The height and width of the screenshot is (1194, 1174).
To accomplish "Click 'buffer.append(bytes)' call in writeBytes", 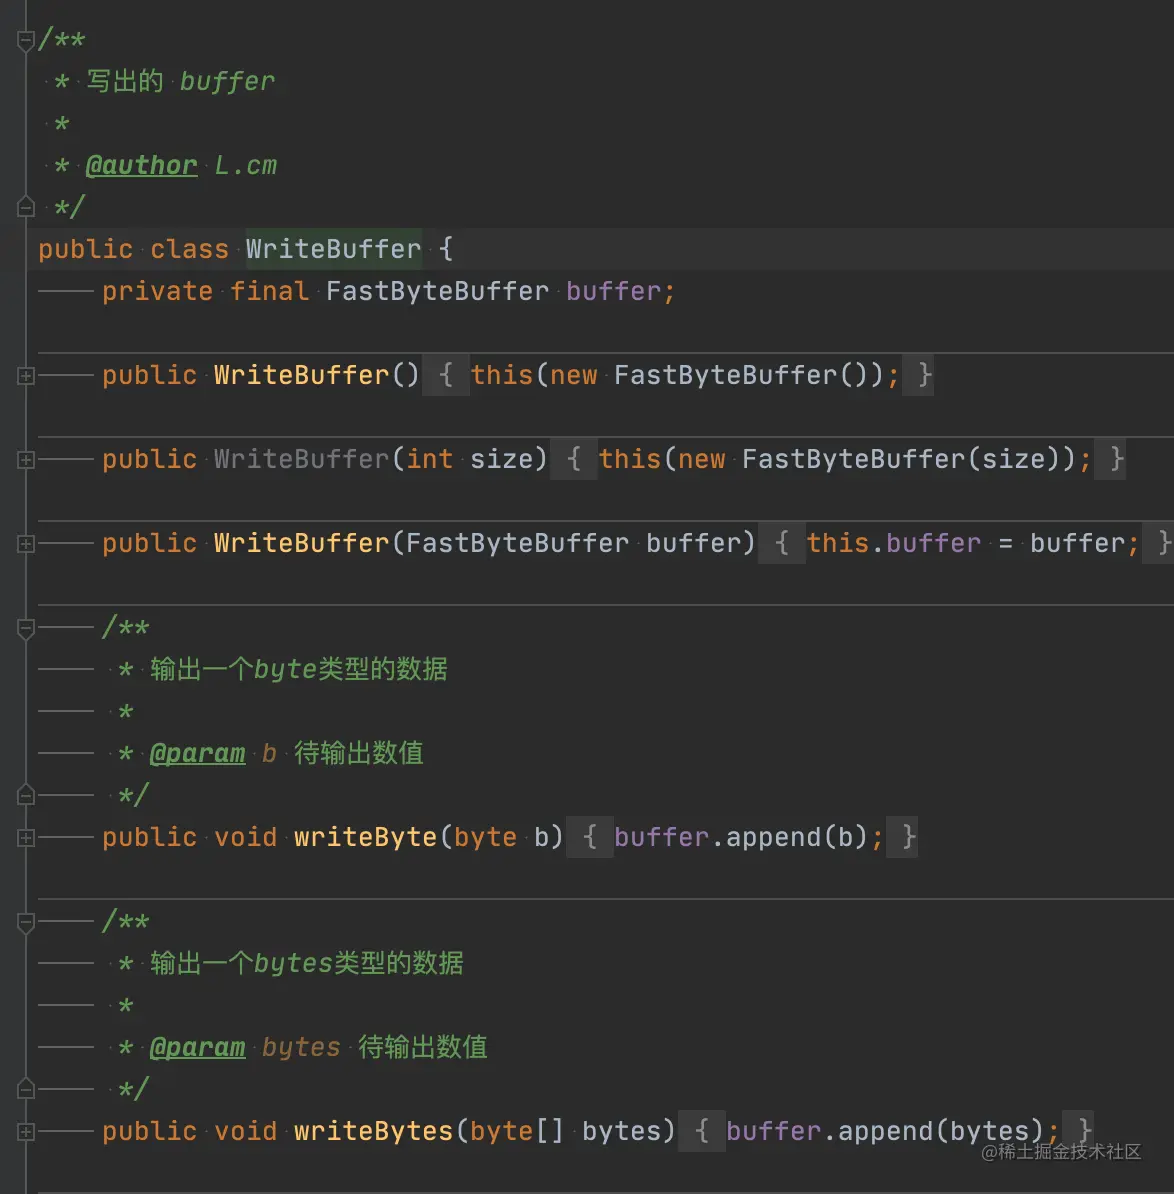I will pyautogui.click(x=885, y=1131).
